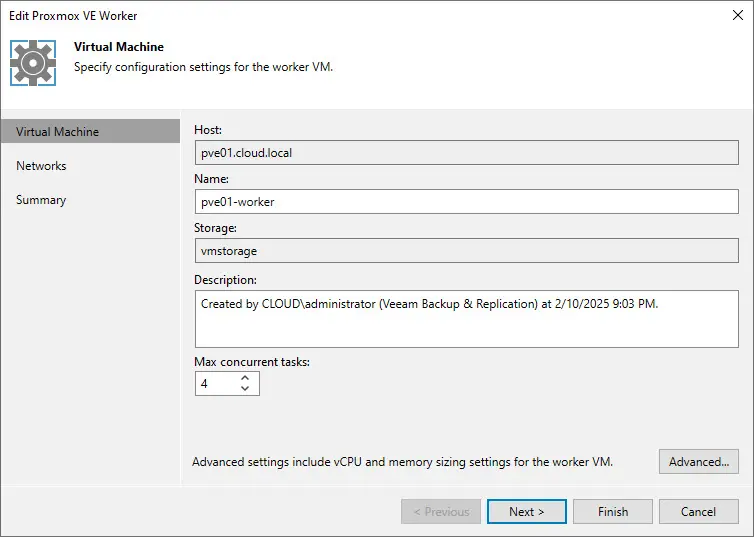
Task: Select the Virtual Machine wizard step
Action: (x=58, y=132)
